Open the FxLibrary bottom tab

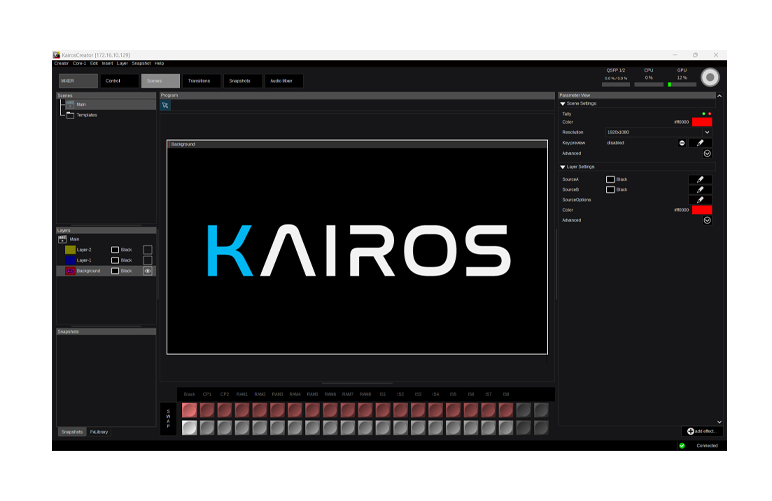(x=99, y=432)
